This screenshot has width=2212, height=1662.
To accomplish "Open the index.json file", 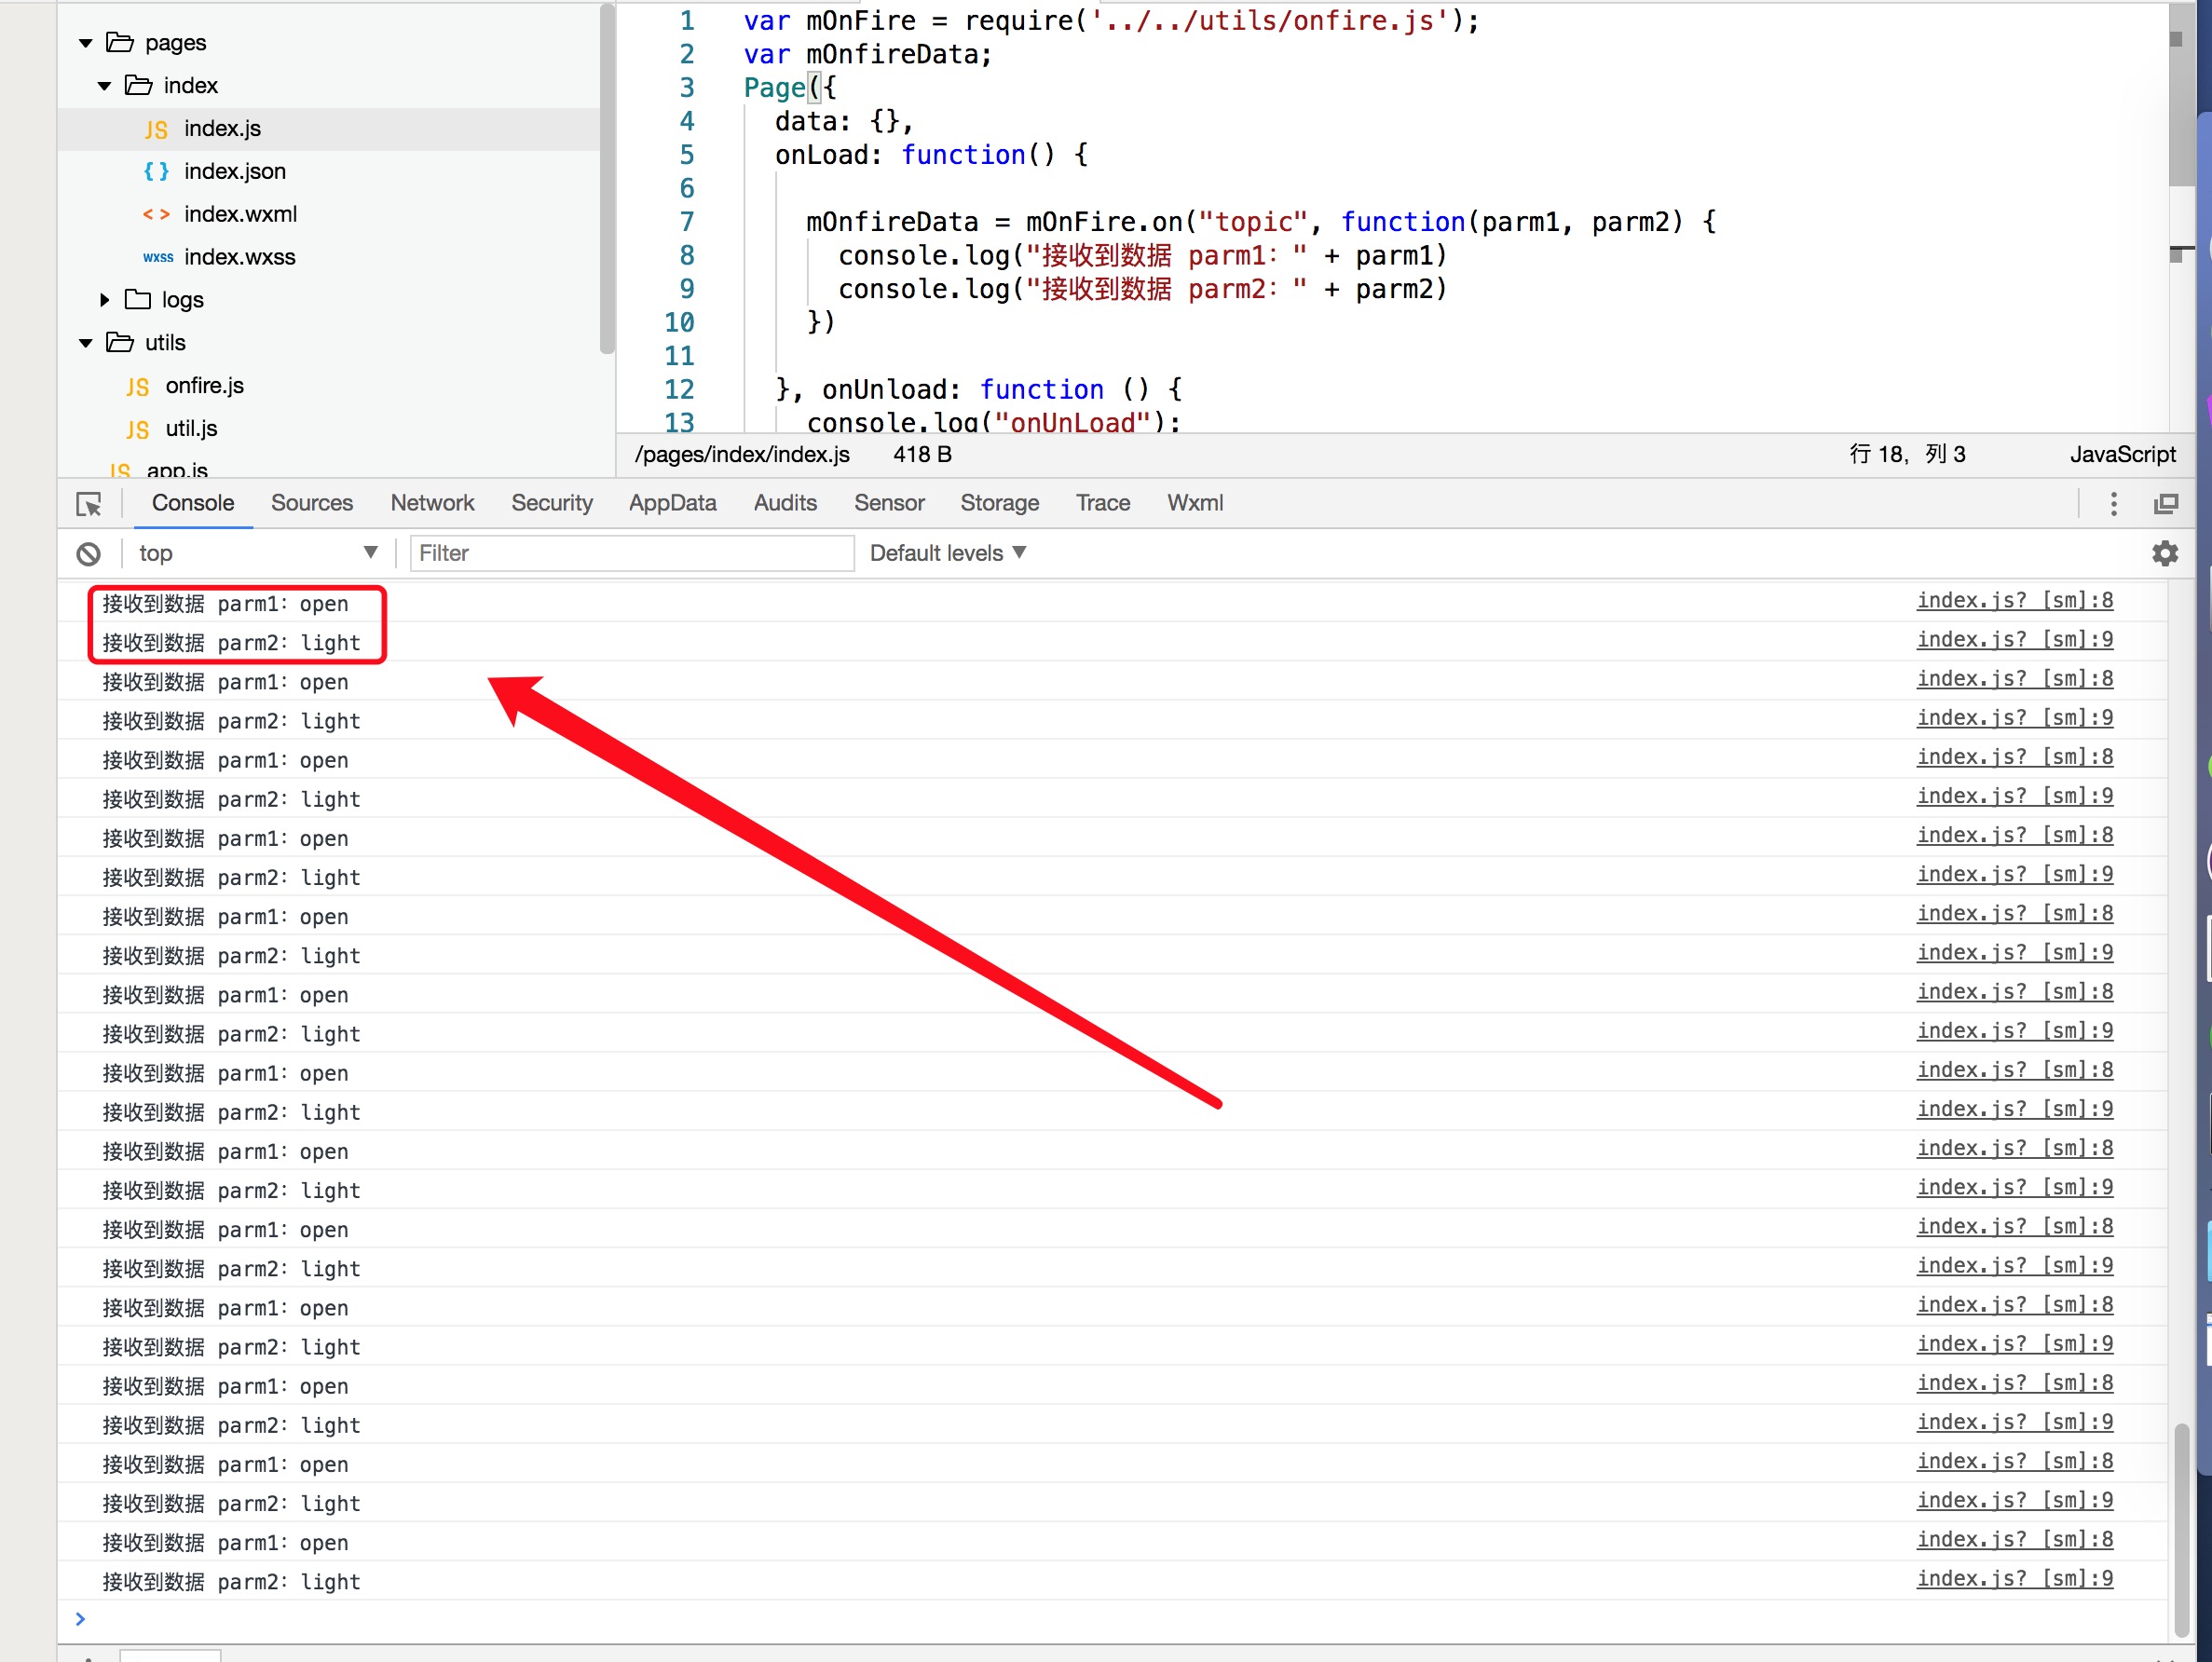I will pos(234,171).
